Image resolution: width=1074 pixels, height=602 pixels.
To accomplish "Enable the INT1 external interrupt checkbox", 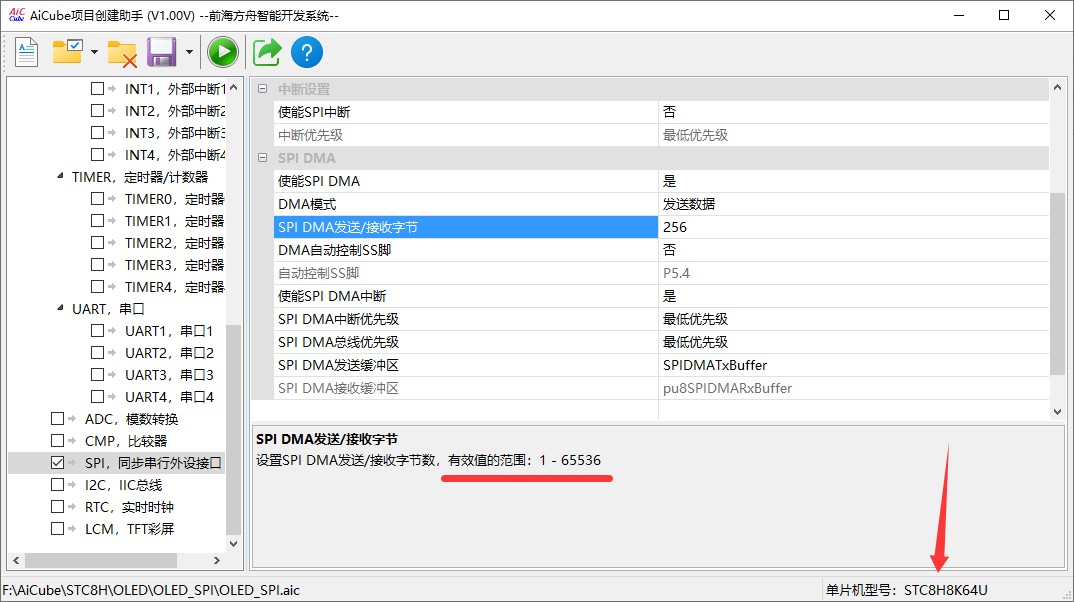I will tap(97, 88).
